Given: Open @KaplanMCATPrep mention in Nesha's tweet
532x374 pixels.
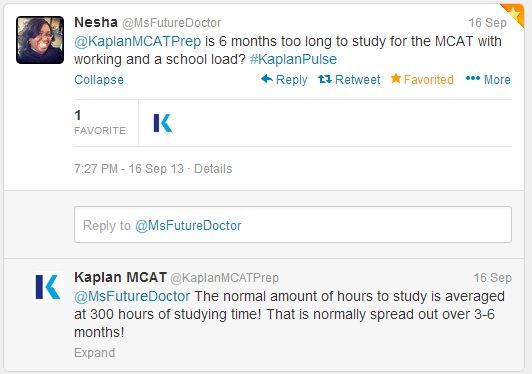Looking at the screenshot, I should [x=138, y=41].
